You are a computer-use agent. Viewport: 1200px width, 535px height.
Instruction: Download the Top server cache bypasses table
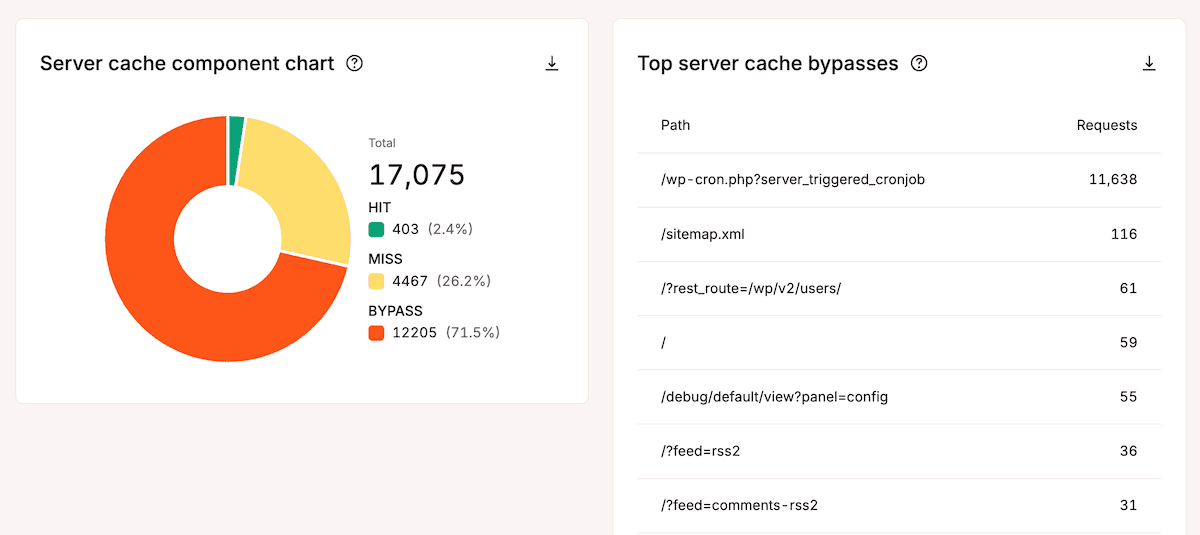pyautogui.click(x=1149, y=63)
